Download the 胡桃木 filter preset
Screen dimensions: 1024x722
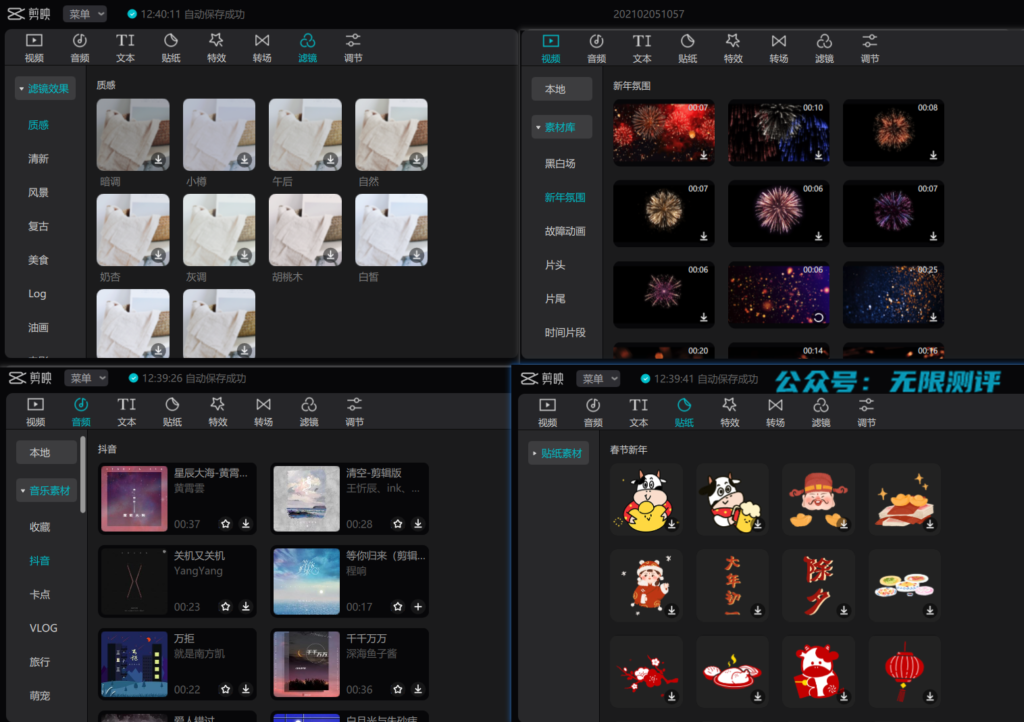331,255
